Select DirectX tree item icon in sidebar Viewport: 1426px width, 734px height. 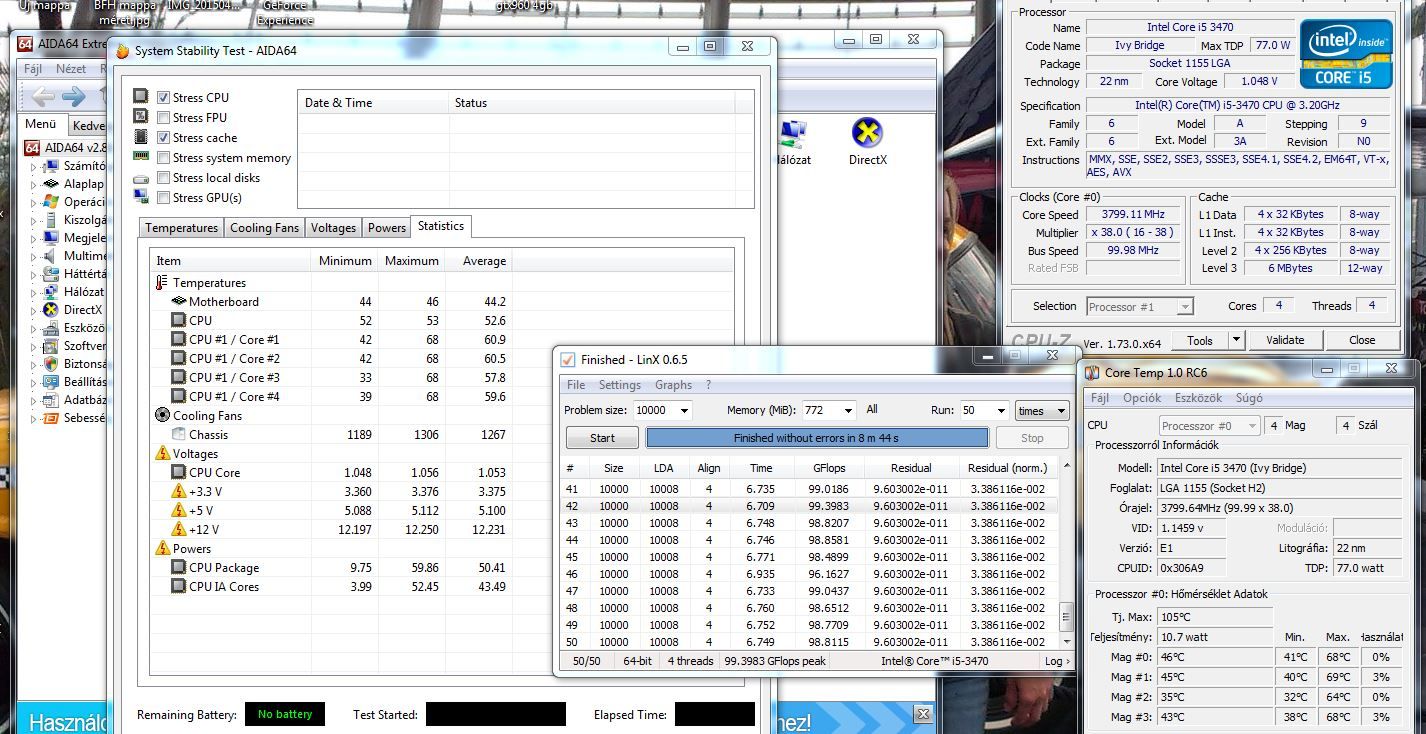pyautogui.click(x=53, y=310)
